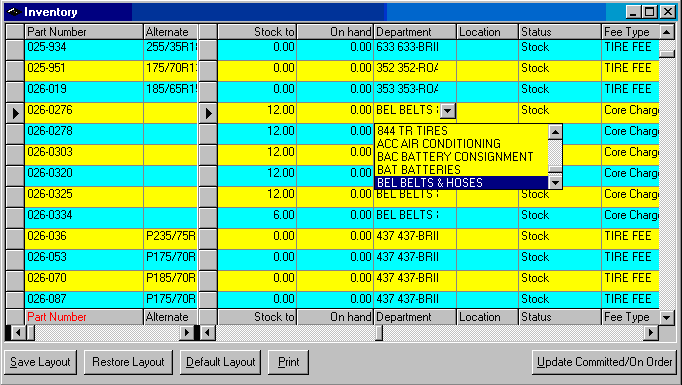Select row selector for part 025-934
Viewport: 682px width, 385px height.
coord(15,50)
